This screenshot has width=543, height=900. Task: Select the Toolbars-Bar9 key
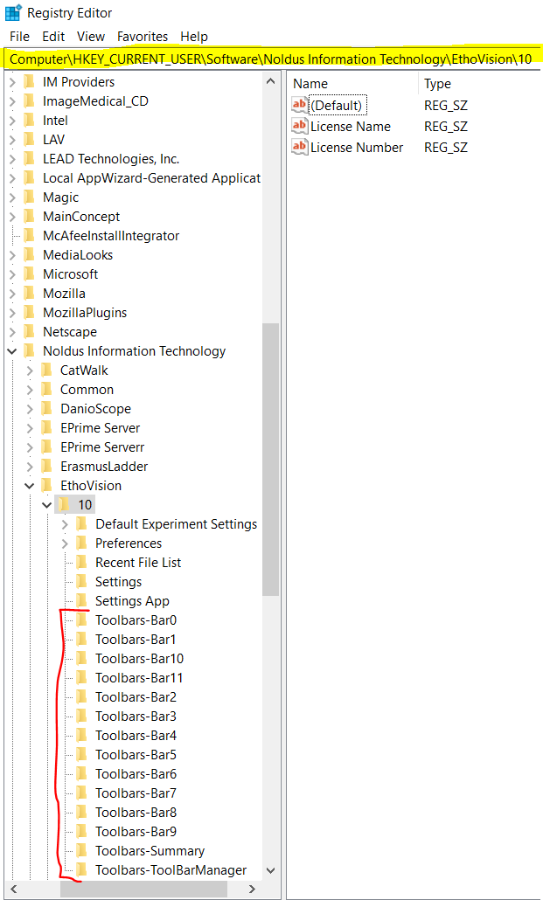[136, 832]
